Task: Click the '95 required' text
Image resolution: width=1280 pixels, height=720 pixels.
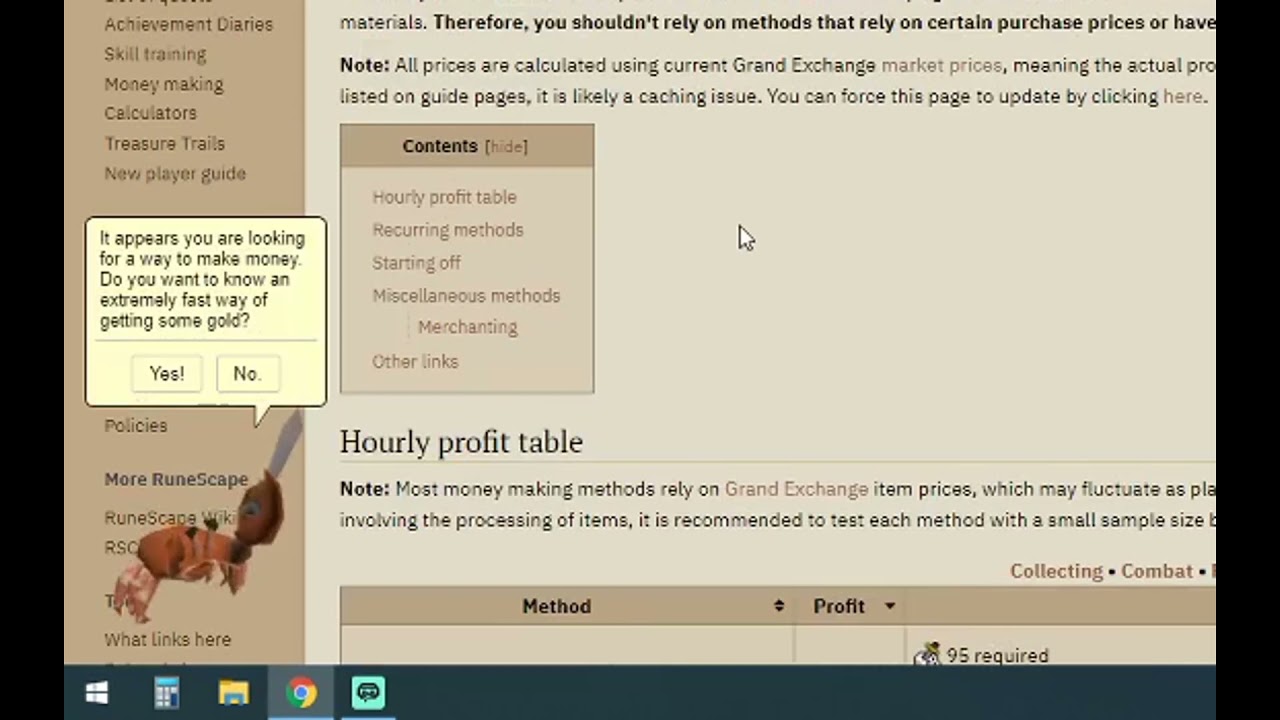Action: (x=997, y=656)
